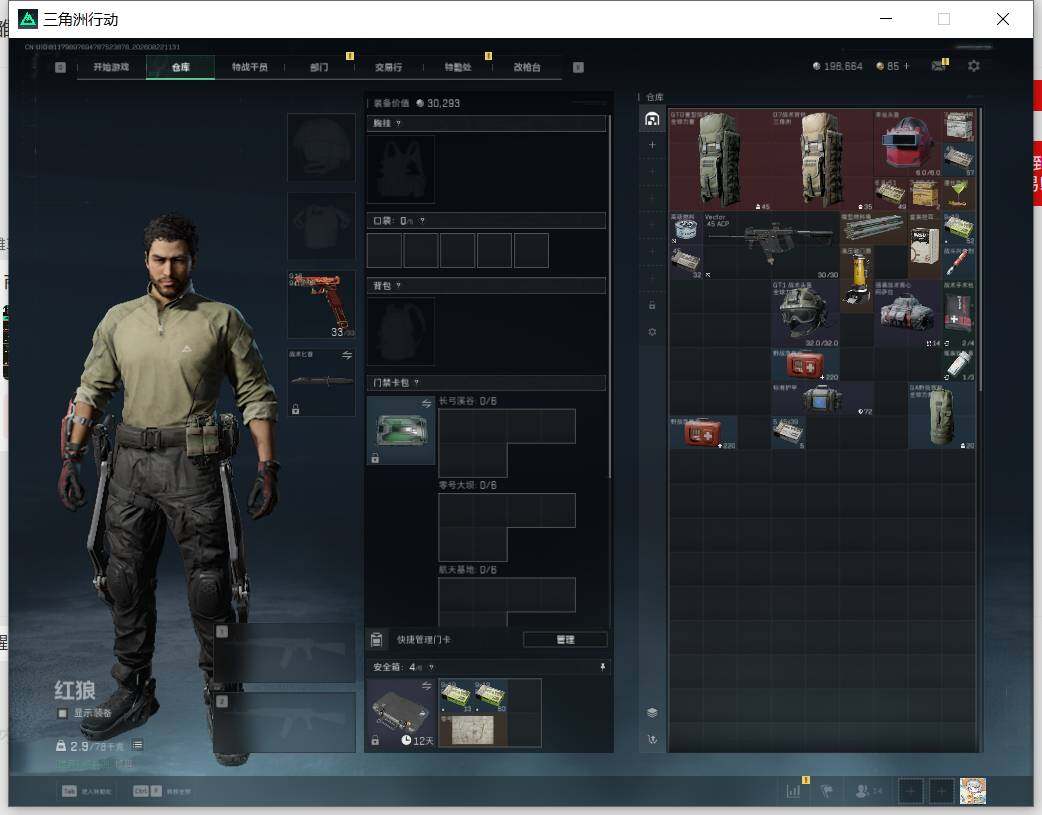The width and height of the screenshot is (1042, 815).
Task: Add a storage expansion box with top plus
Action: click(652, 145)
